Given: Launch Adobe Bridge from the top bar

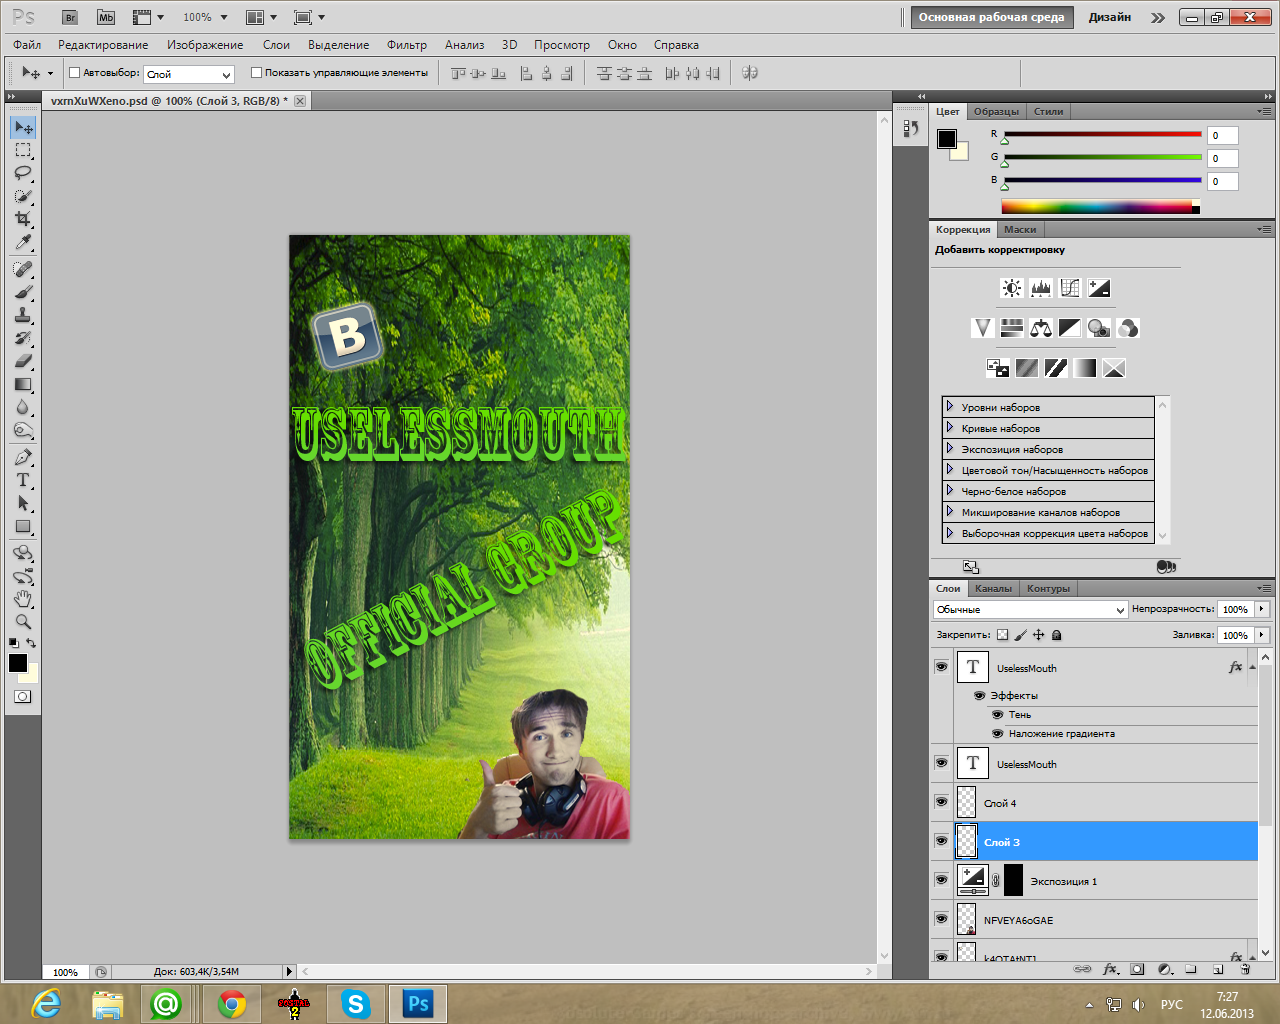Looking at the screenshot, I should tap(70, 17).
